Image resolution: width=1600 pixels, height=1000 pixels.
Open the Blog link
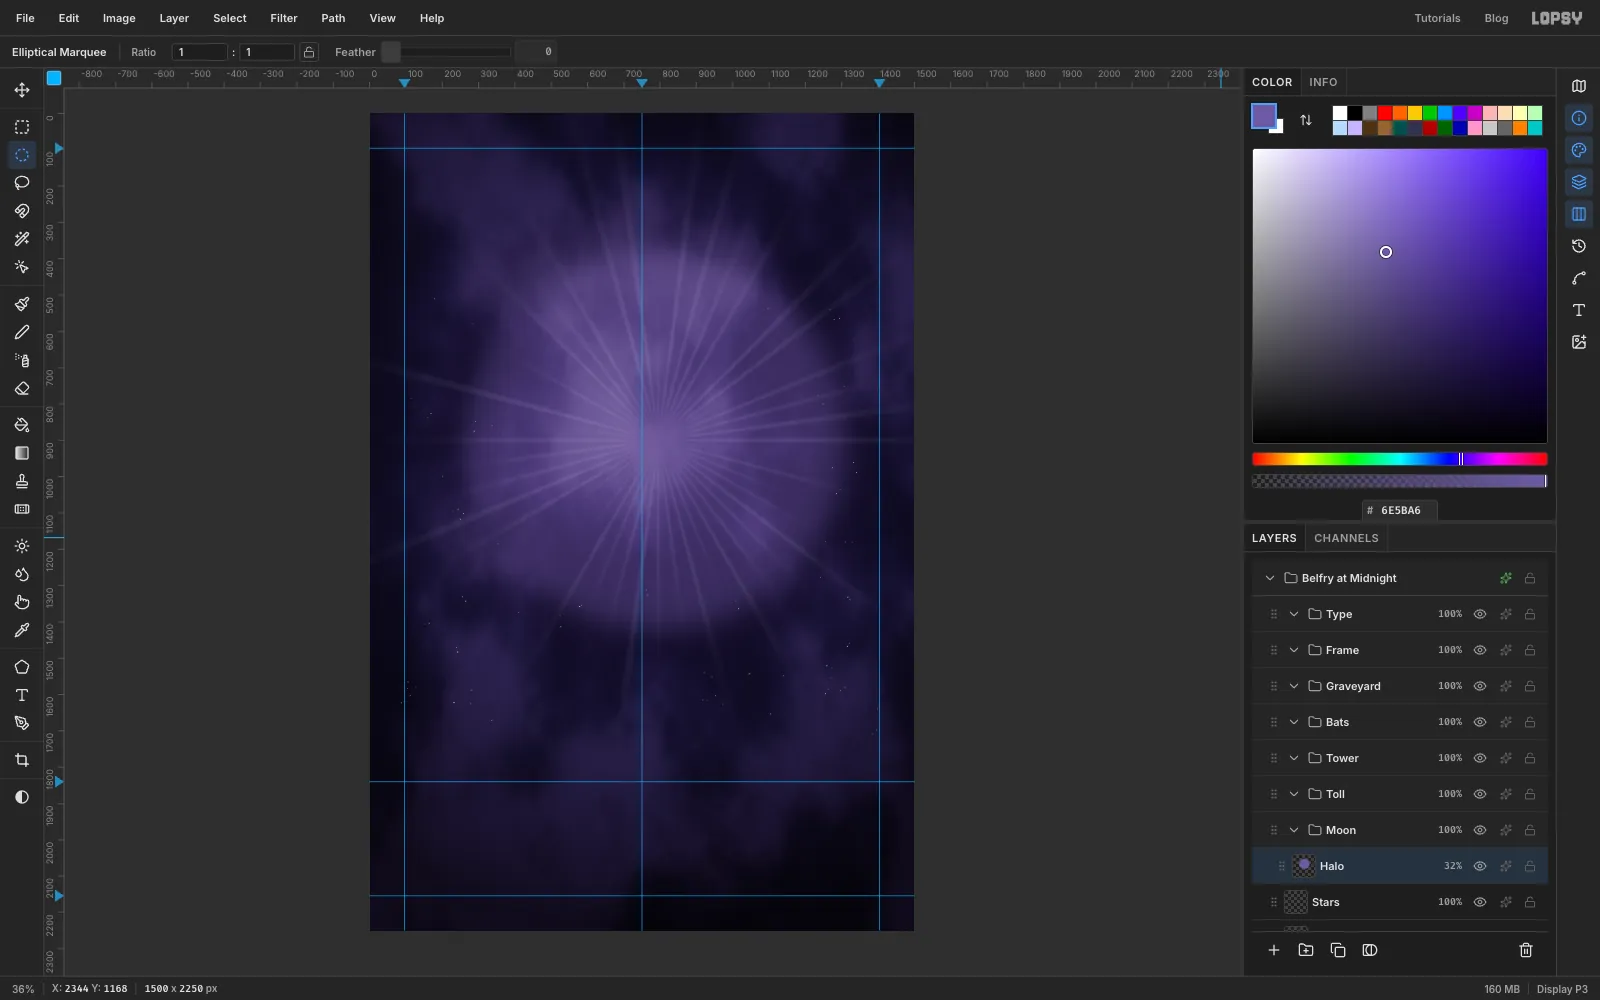[x=1496, y=18]
